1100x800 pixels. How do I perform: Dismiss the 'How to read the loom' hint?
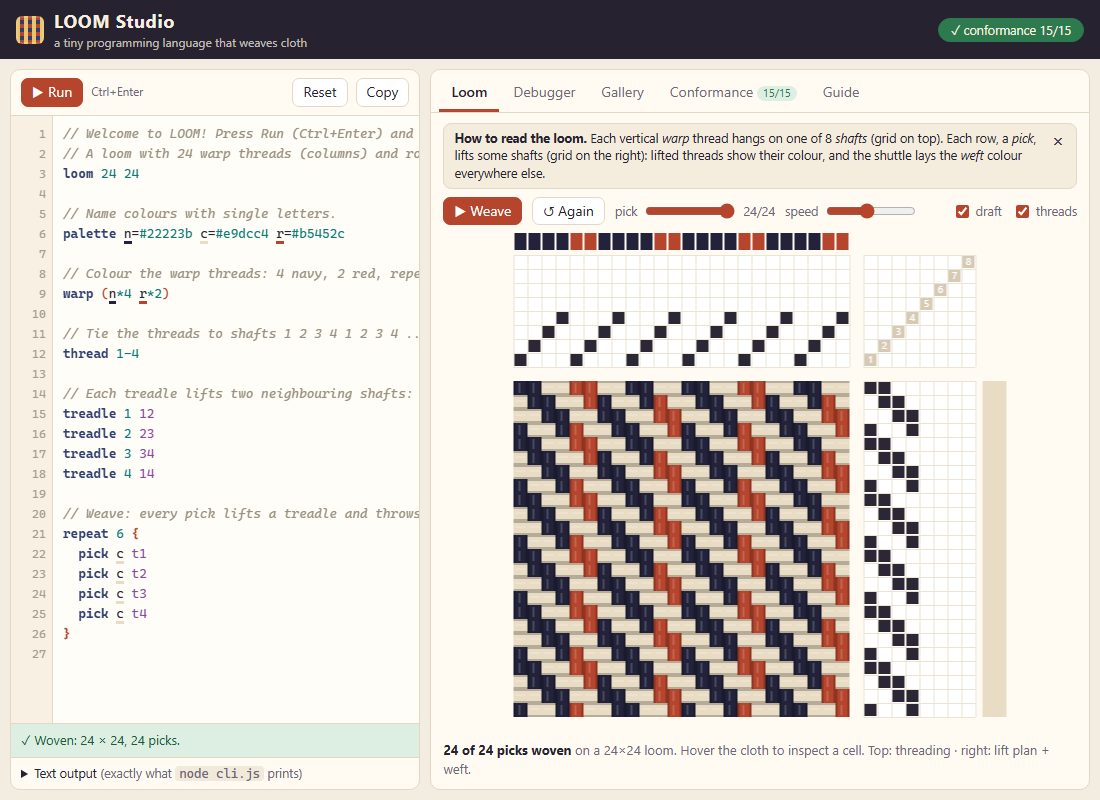click(1058, 141)
